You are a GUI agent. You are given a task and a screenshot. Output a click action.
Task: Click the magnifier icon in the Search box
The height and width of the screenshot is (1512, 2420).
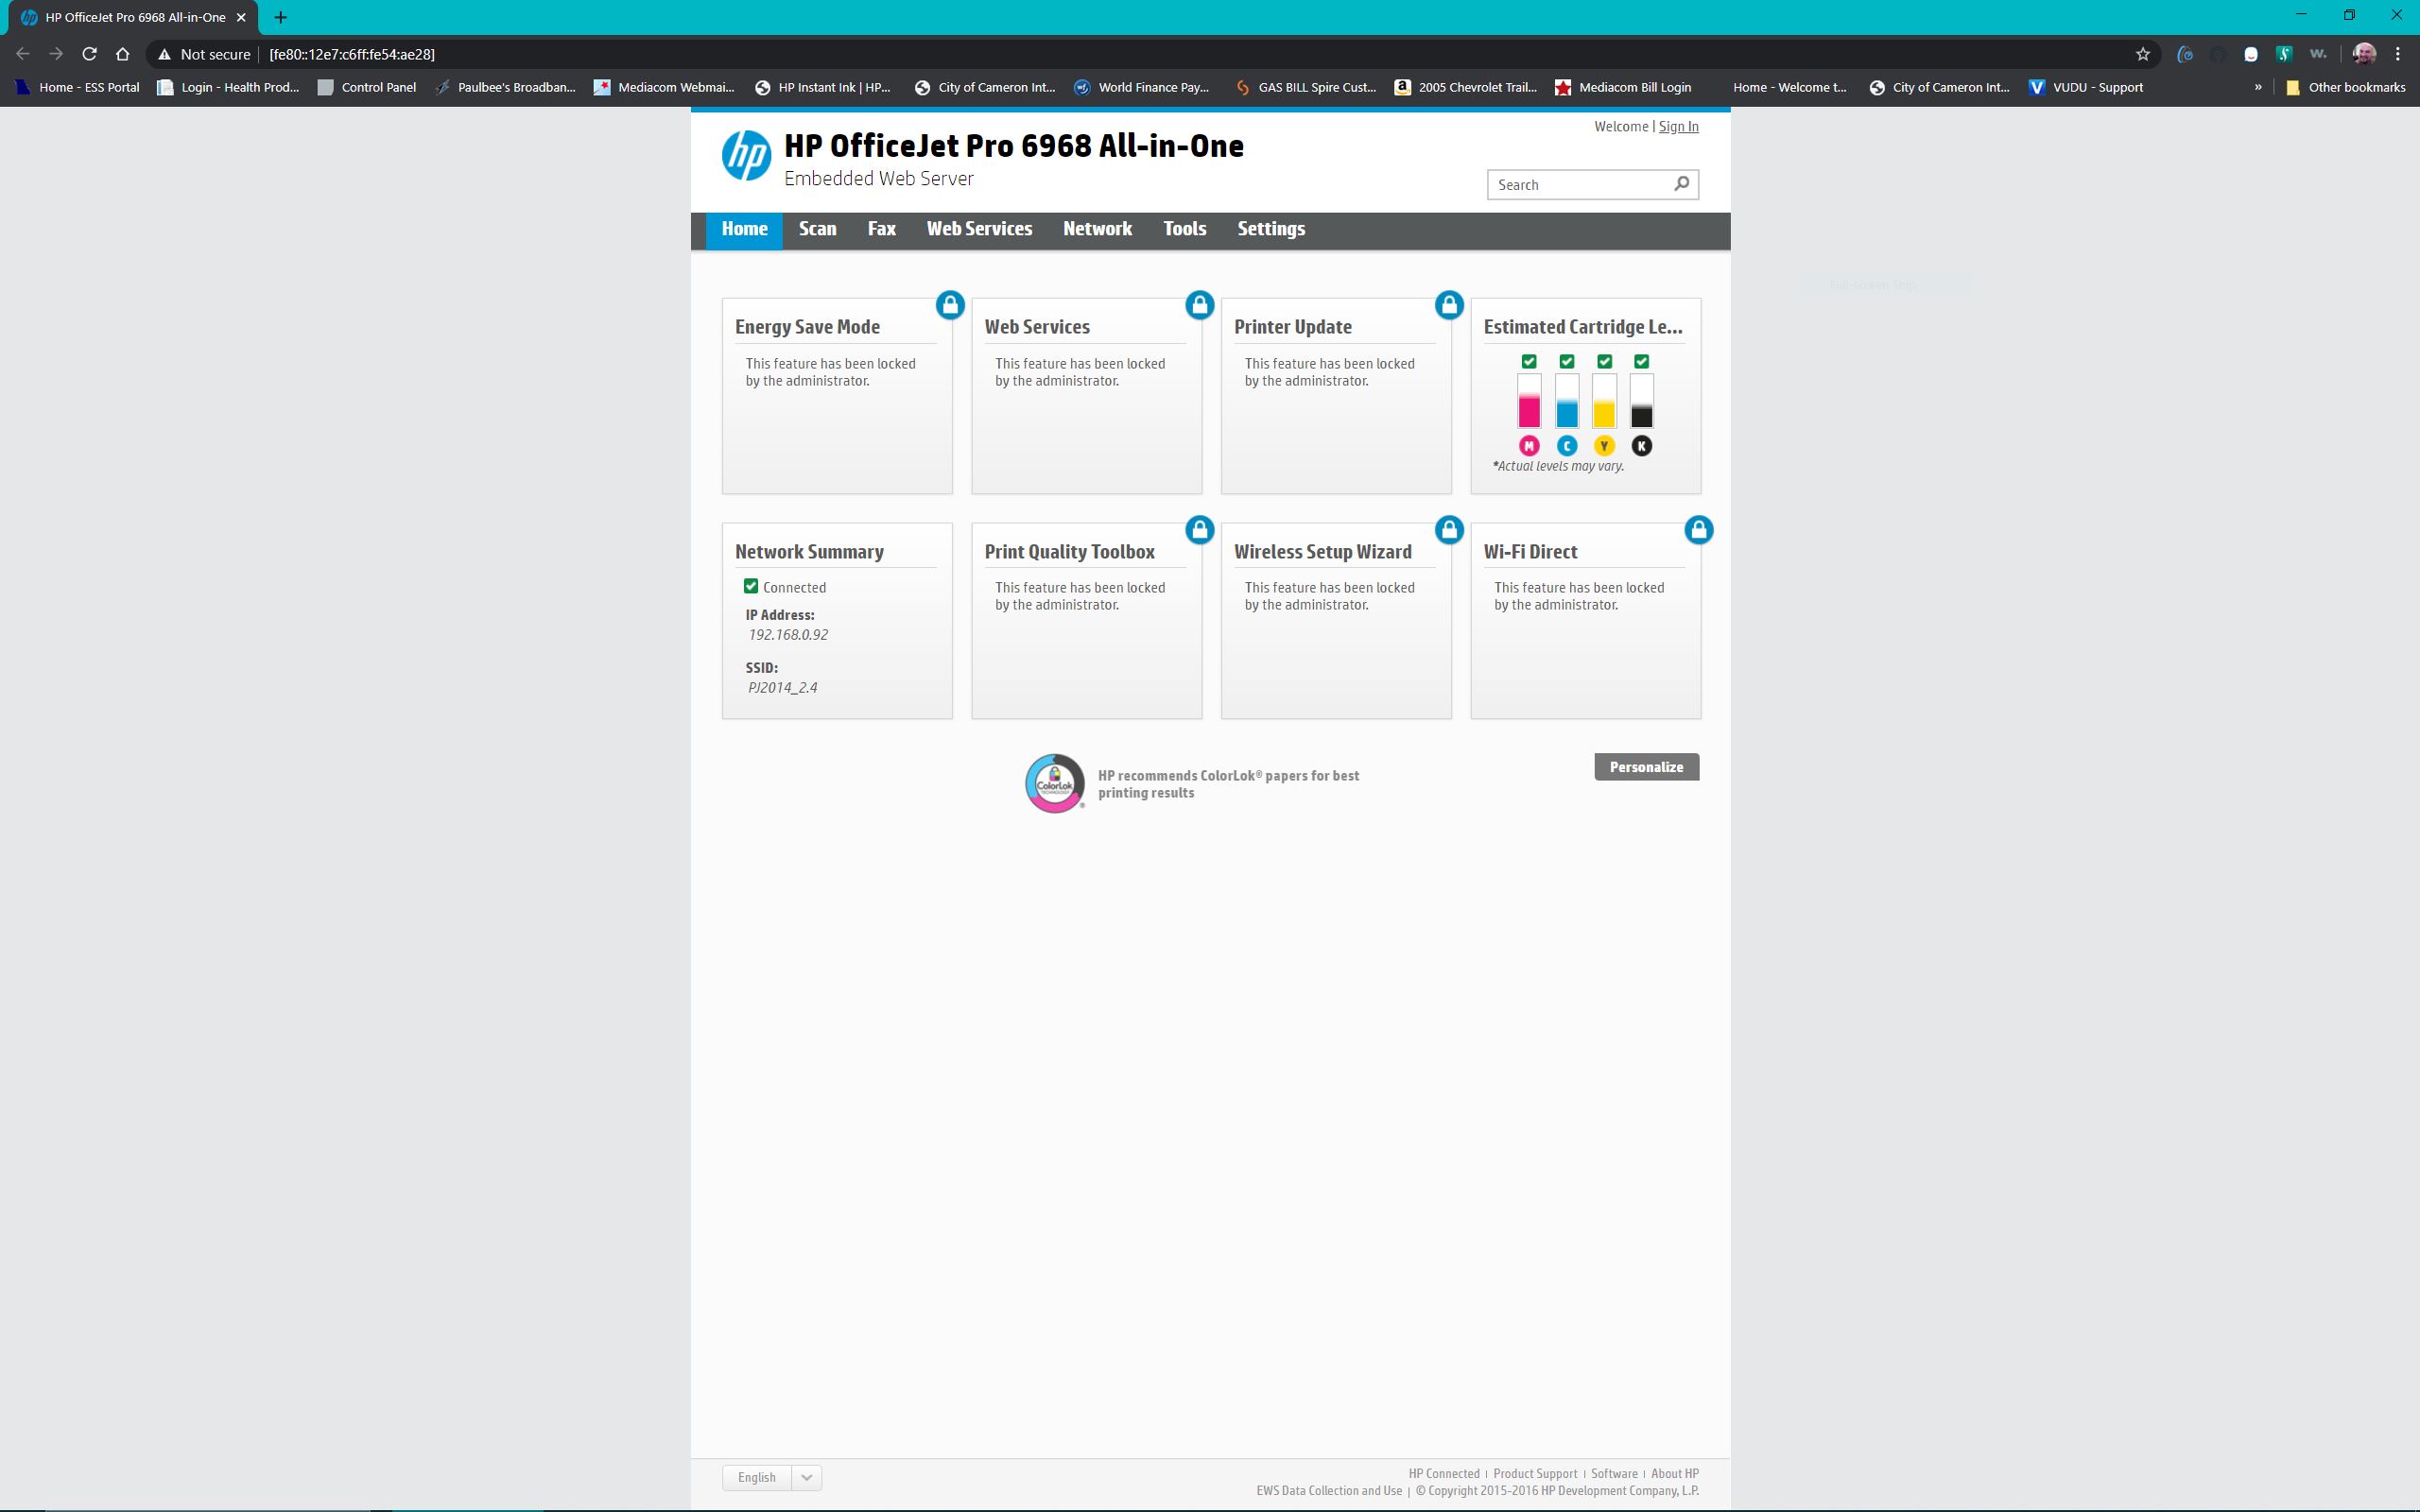(x=1681, y=184)
